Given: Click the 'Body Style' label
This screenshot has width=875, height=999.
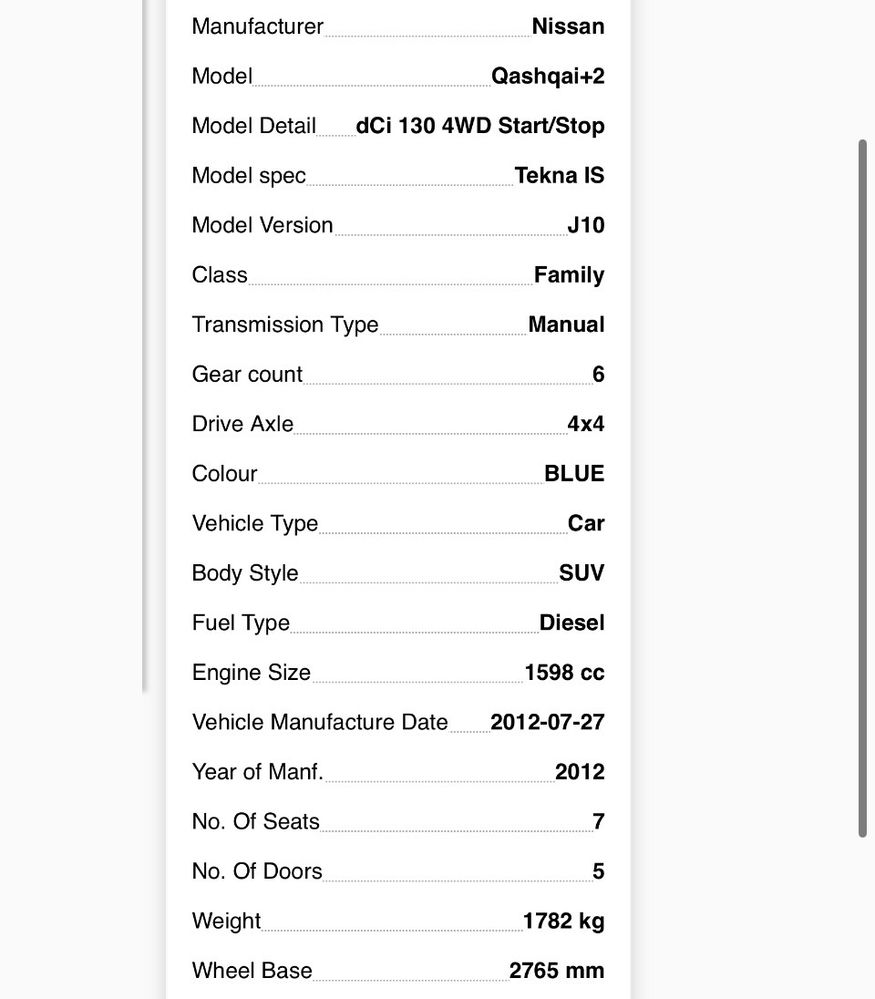Looking at the screenshot, I should click(245, 573).
